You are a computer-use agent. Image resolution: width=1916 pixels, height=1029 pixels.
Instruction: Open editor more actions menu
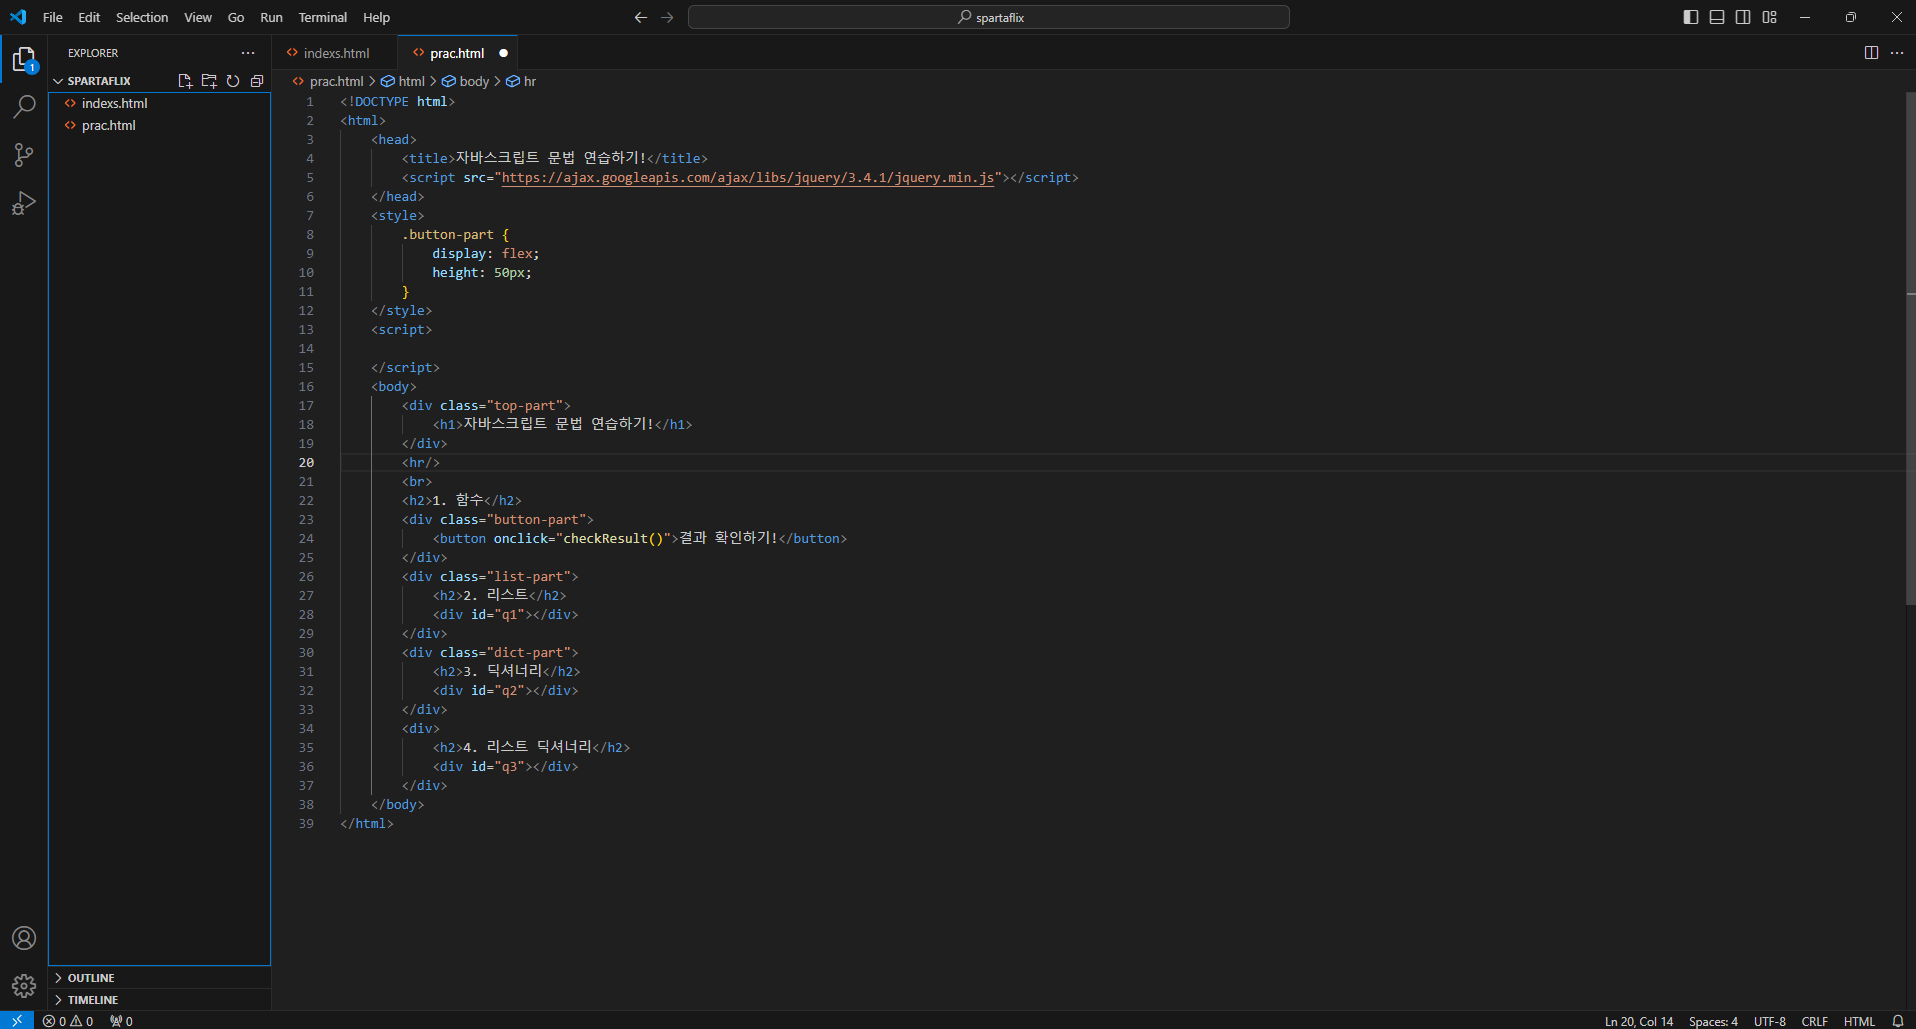[1897, 53]
